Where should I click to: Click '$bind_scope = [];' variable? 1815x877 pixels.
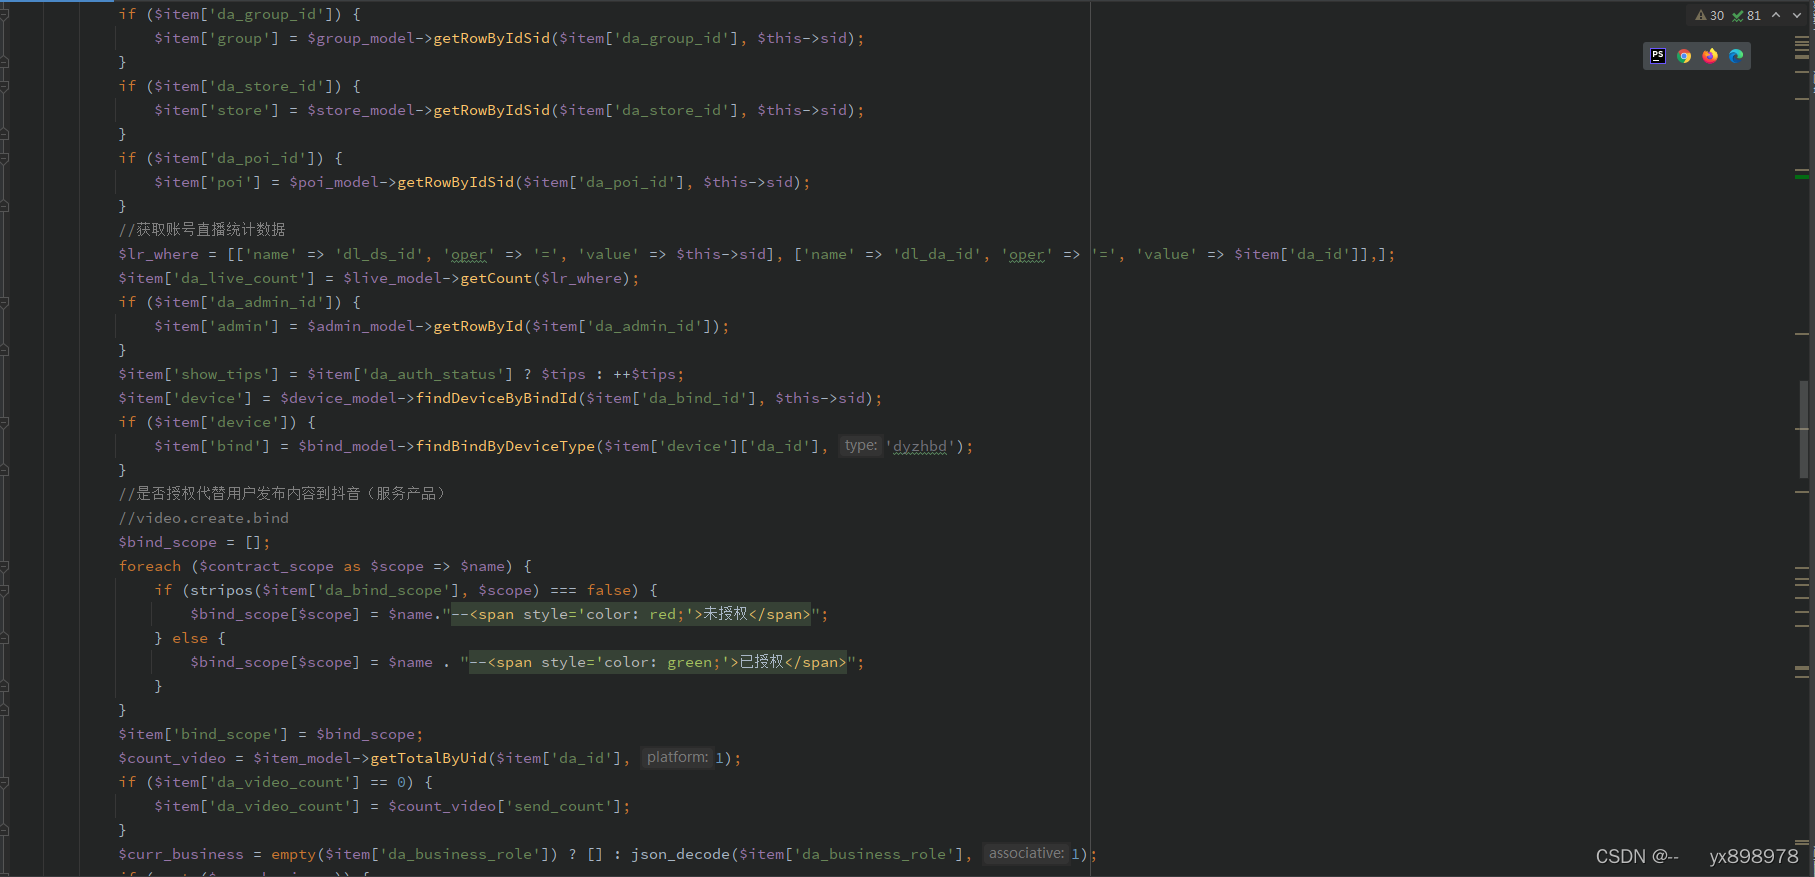click(x=167, y=543)
